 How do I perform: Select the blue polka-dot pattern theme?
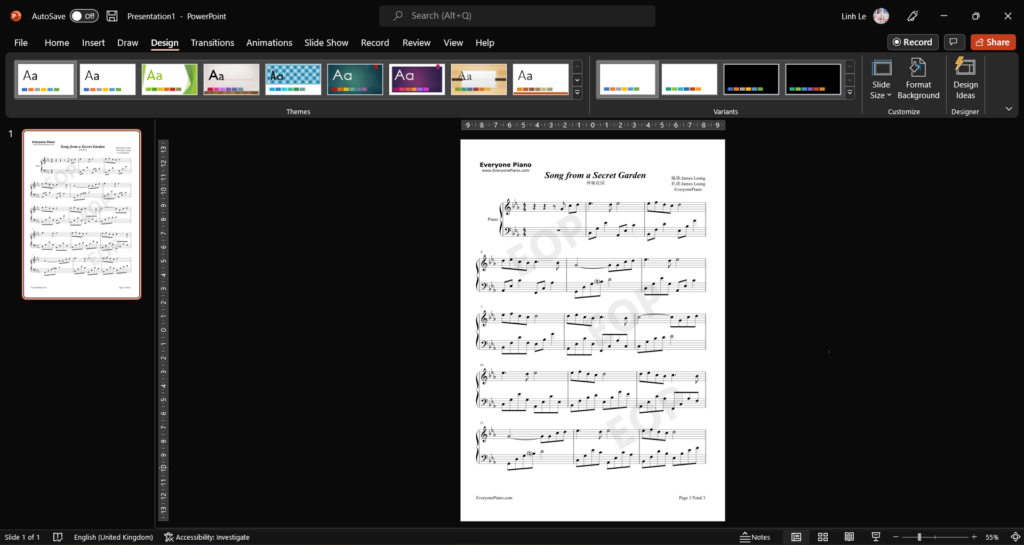293,79
